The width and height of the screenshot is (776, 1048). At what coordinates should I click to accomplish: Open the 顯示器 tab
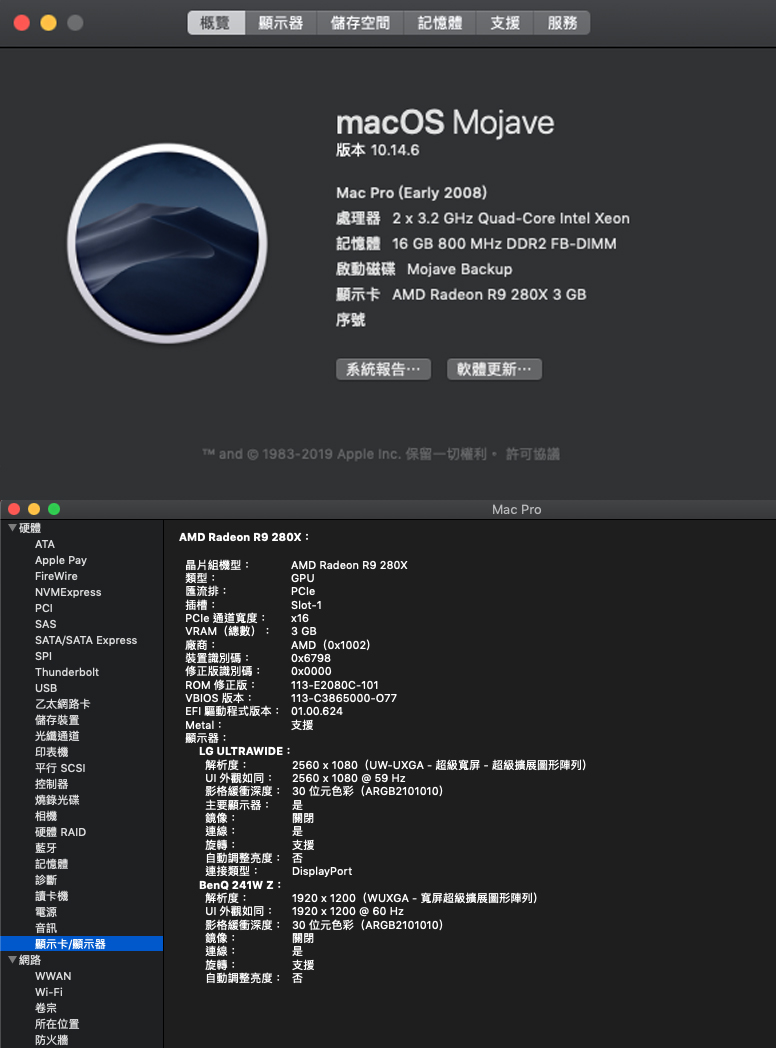[281, 23]
